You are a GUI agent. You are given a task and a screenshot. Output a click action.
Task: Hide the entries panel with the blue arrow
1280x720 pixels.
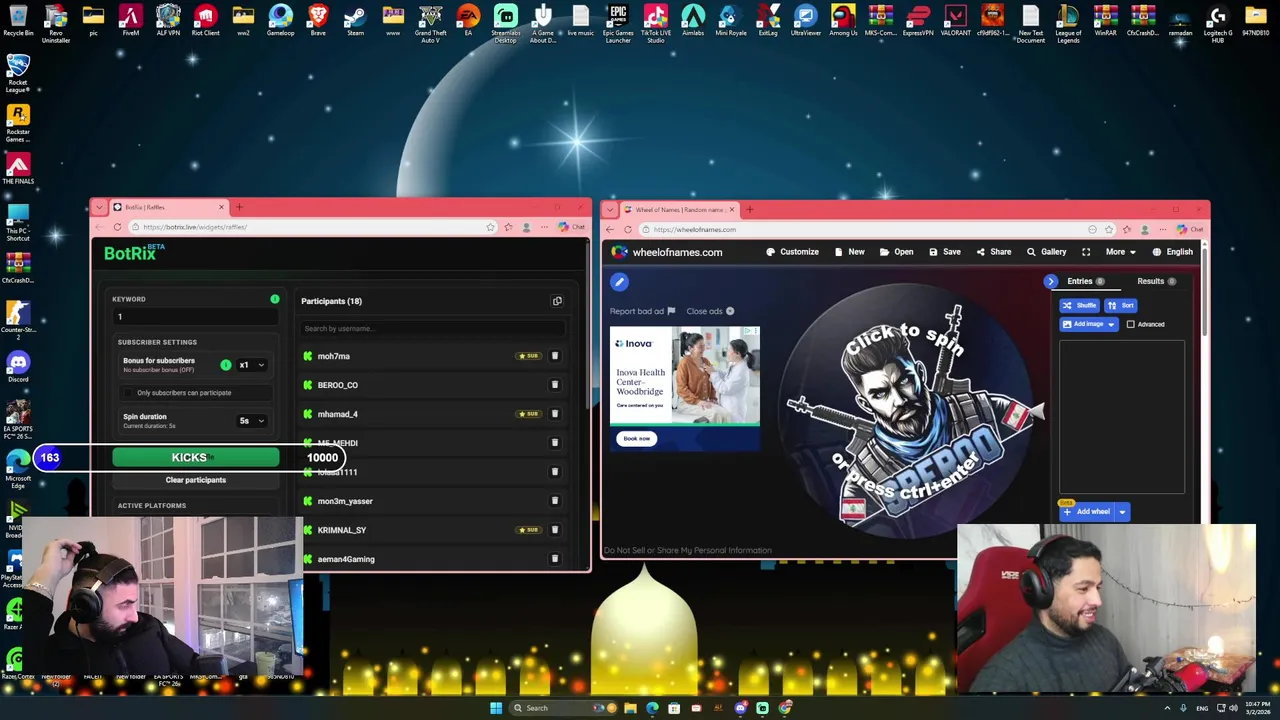tap(1050, 282)
